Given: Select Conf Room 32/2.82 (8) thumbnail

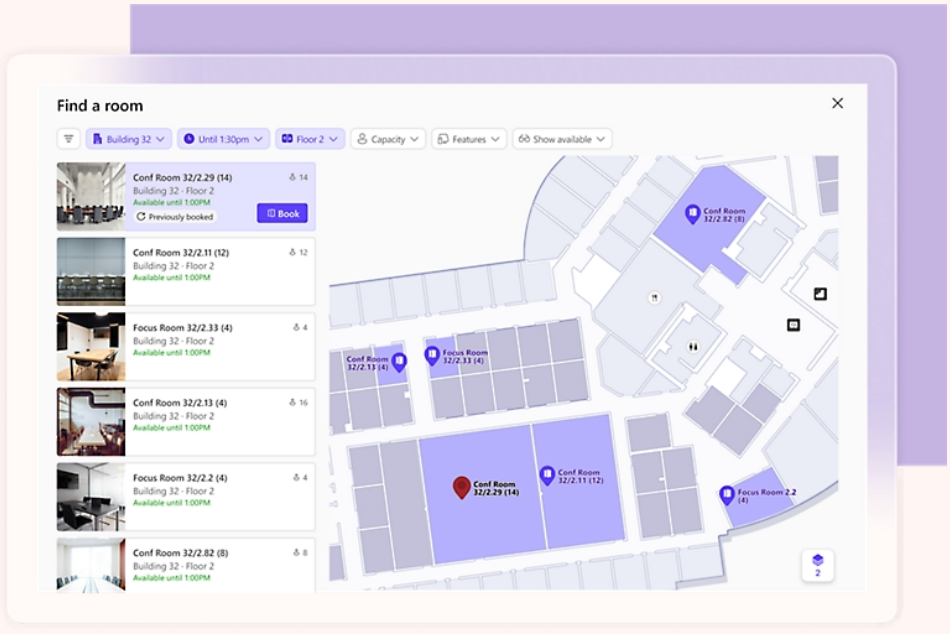Looking at the screenshot, I should [x=91, y=564].
